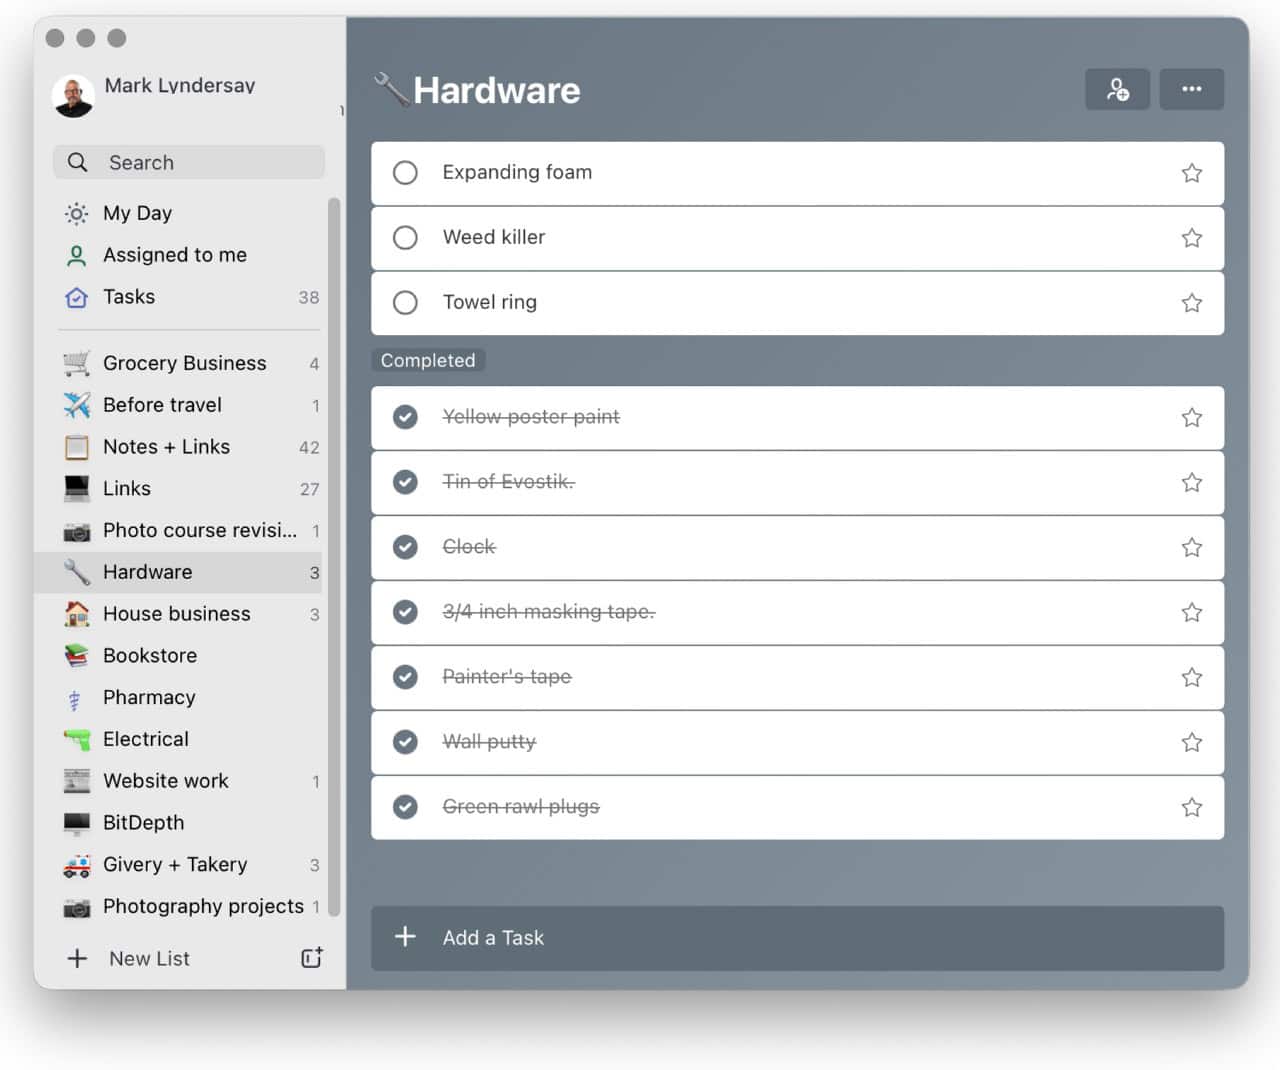Create a New List

(x=148, y=958)
